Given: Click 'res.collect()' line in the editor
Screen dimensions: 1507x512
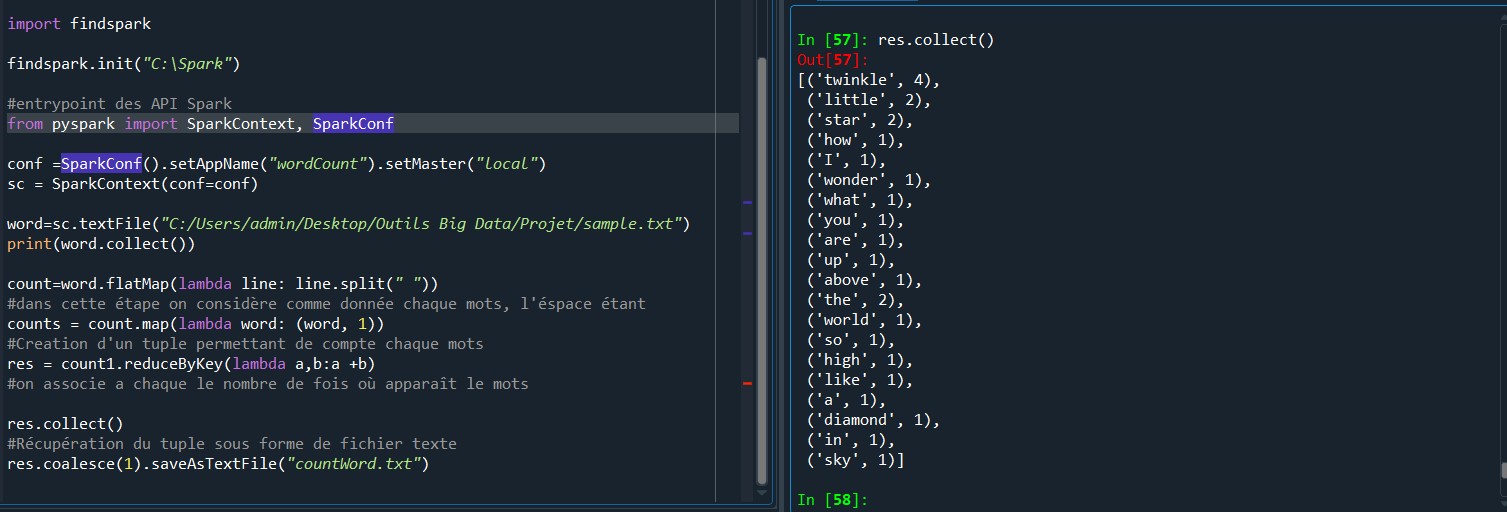Looking at the screenshot, I should 65,424.
